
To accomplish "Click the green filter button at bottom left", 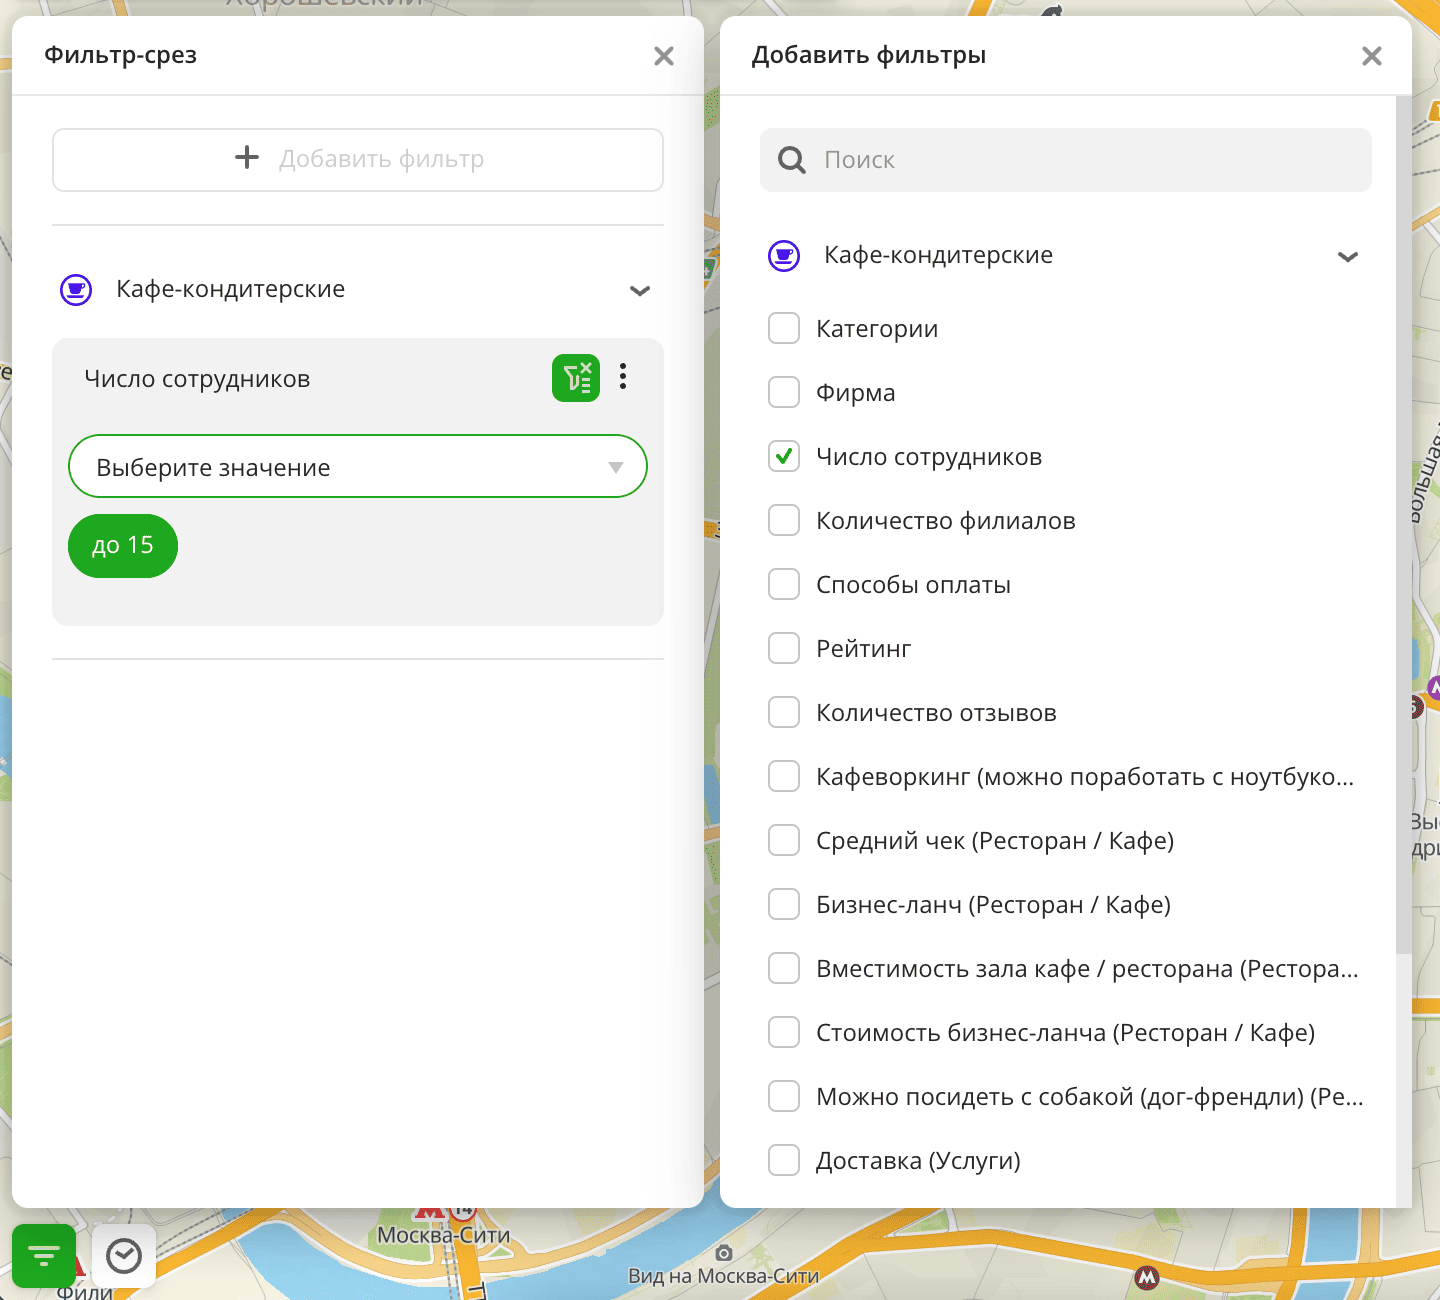I will (44, 1255).
